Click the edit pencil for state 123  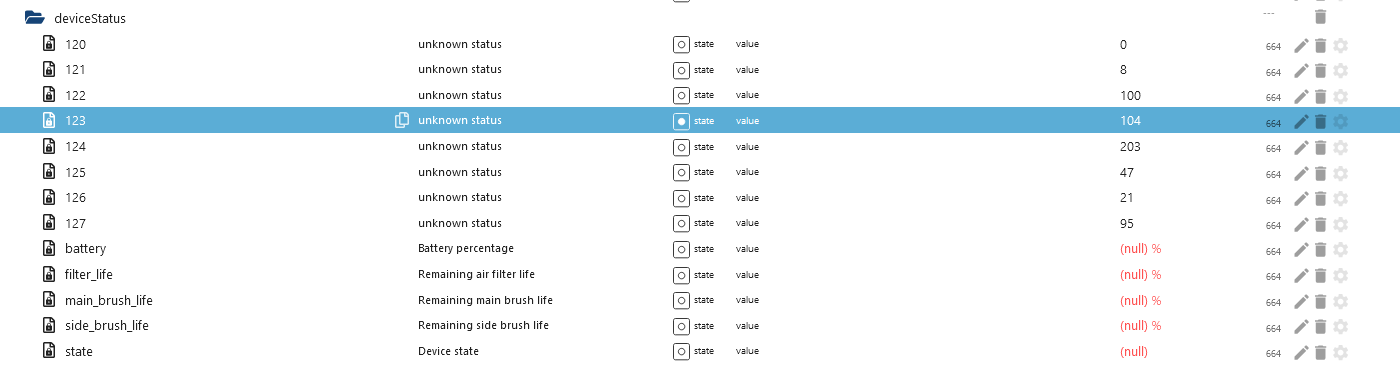click(x=1301, y=121)
